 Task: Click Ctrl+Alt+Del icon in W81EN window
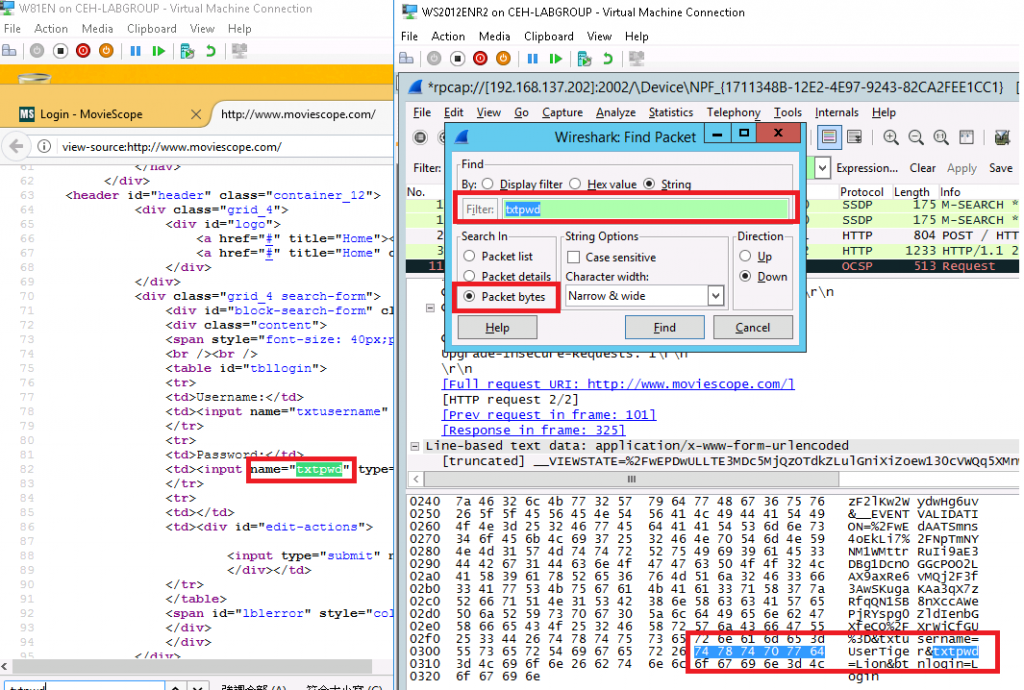click(10, 51)
